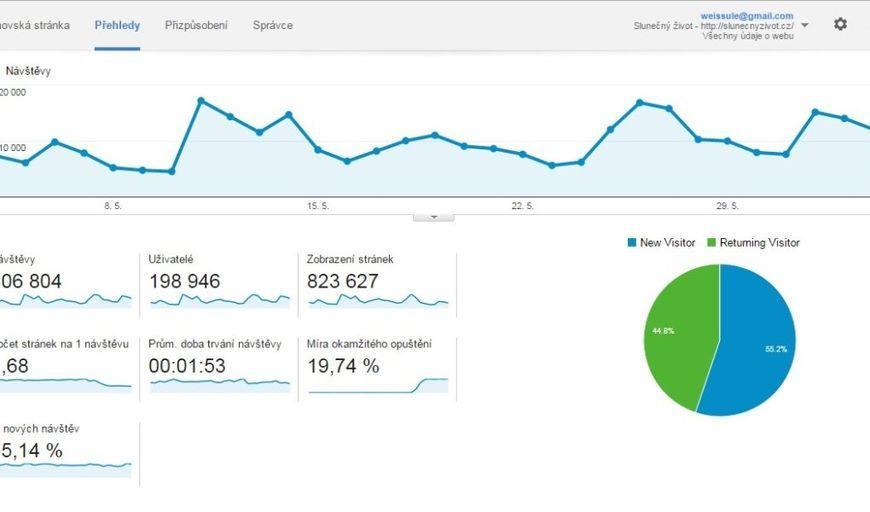Open the Přizpůsobení tab

[x=196, y=25]
